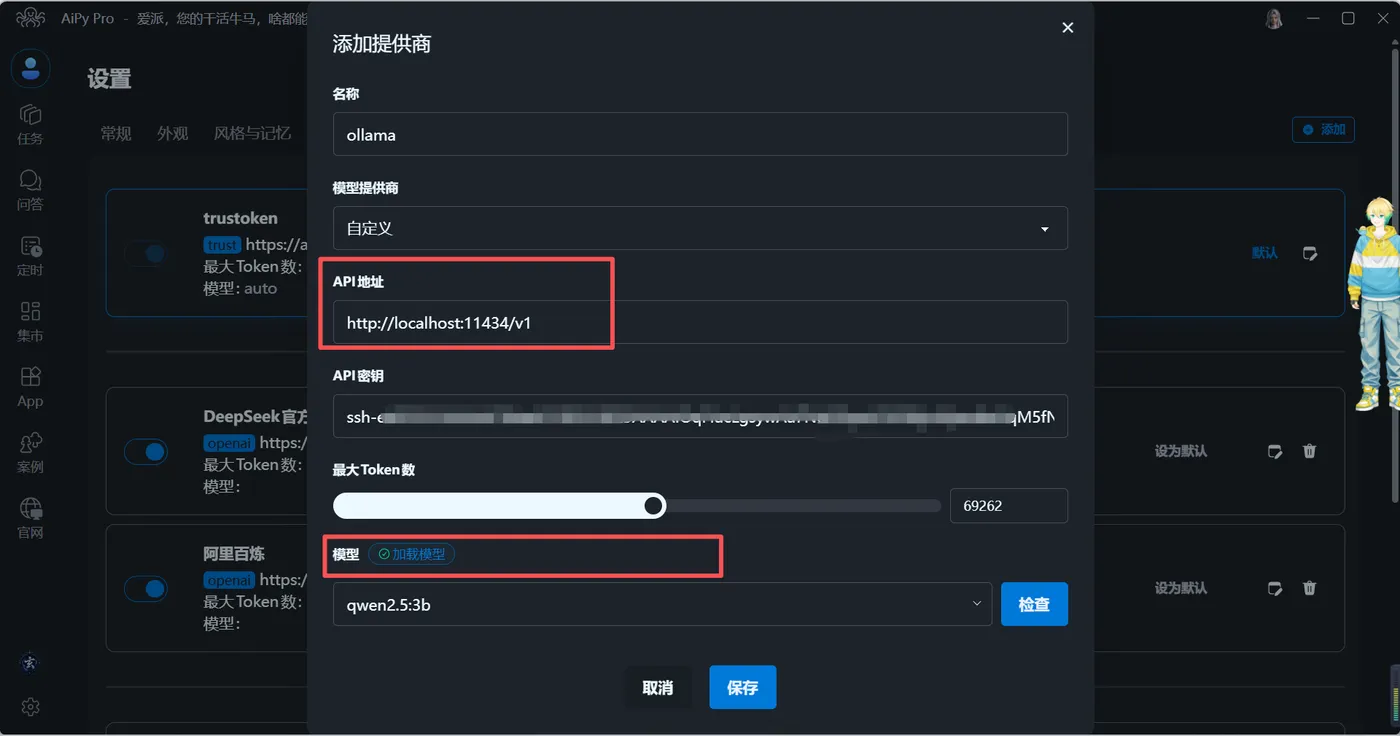The width and height of the screenshot is (1400, 736).
Task: Click the anime character mascot
Action: pyautogui.click(x=1378, y=303)
